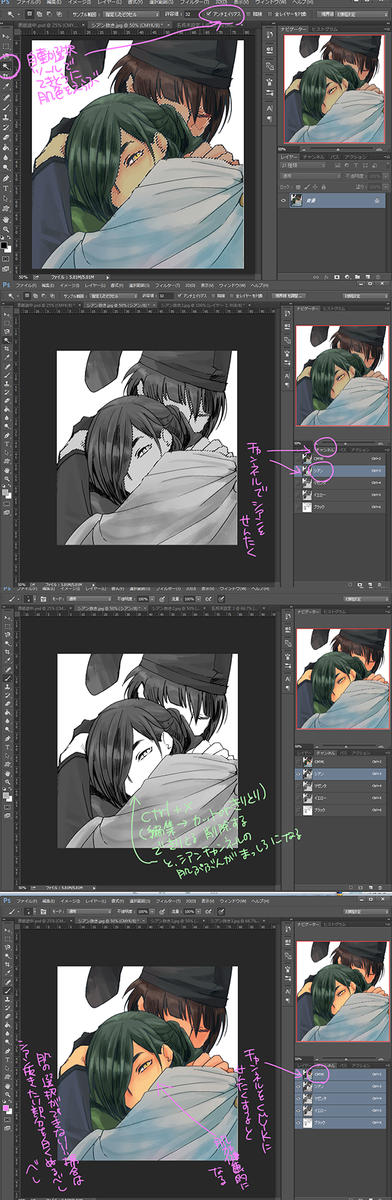Select the シアン channel row in the third screenshot
The image size is (392, 1200).
[x=340, y=774]
